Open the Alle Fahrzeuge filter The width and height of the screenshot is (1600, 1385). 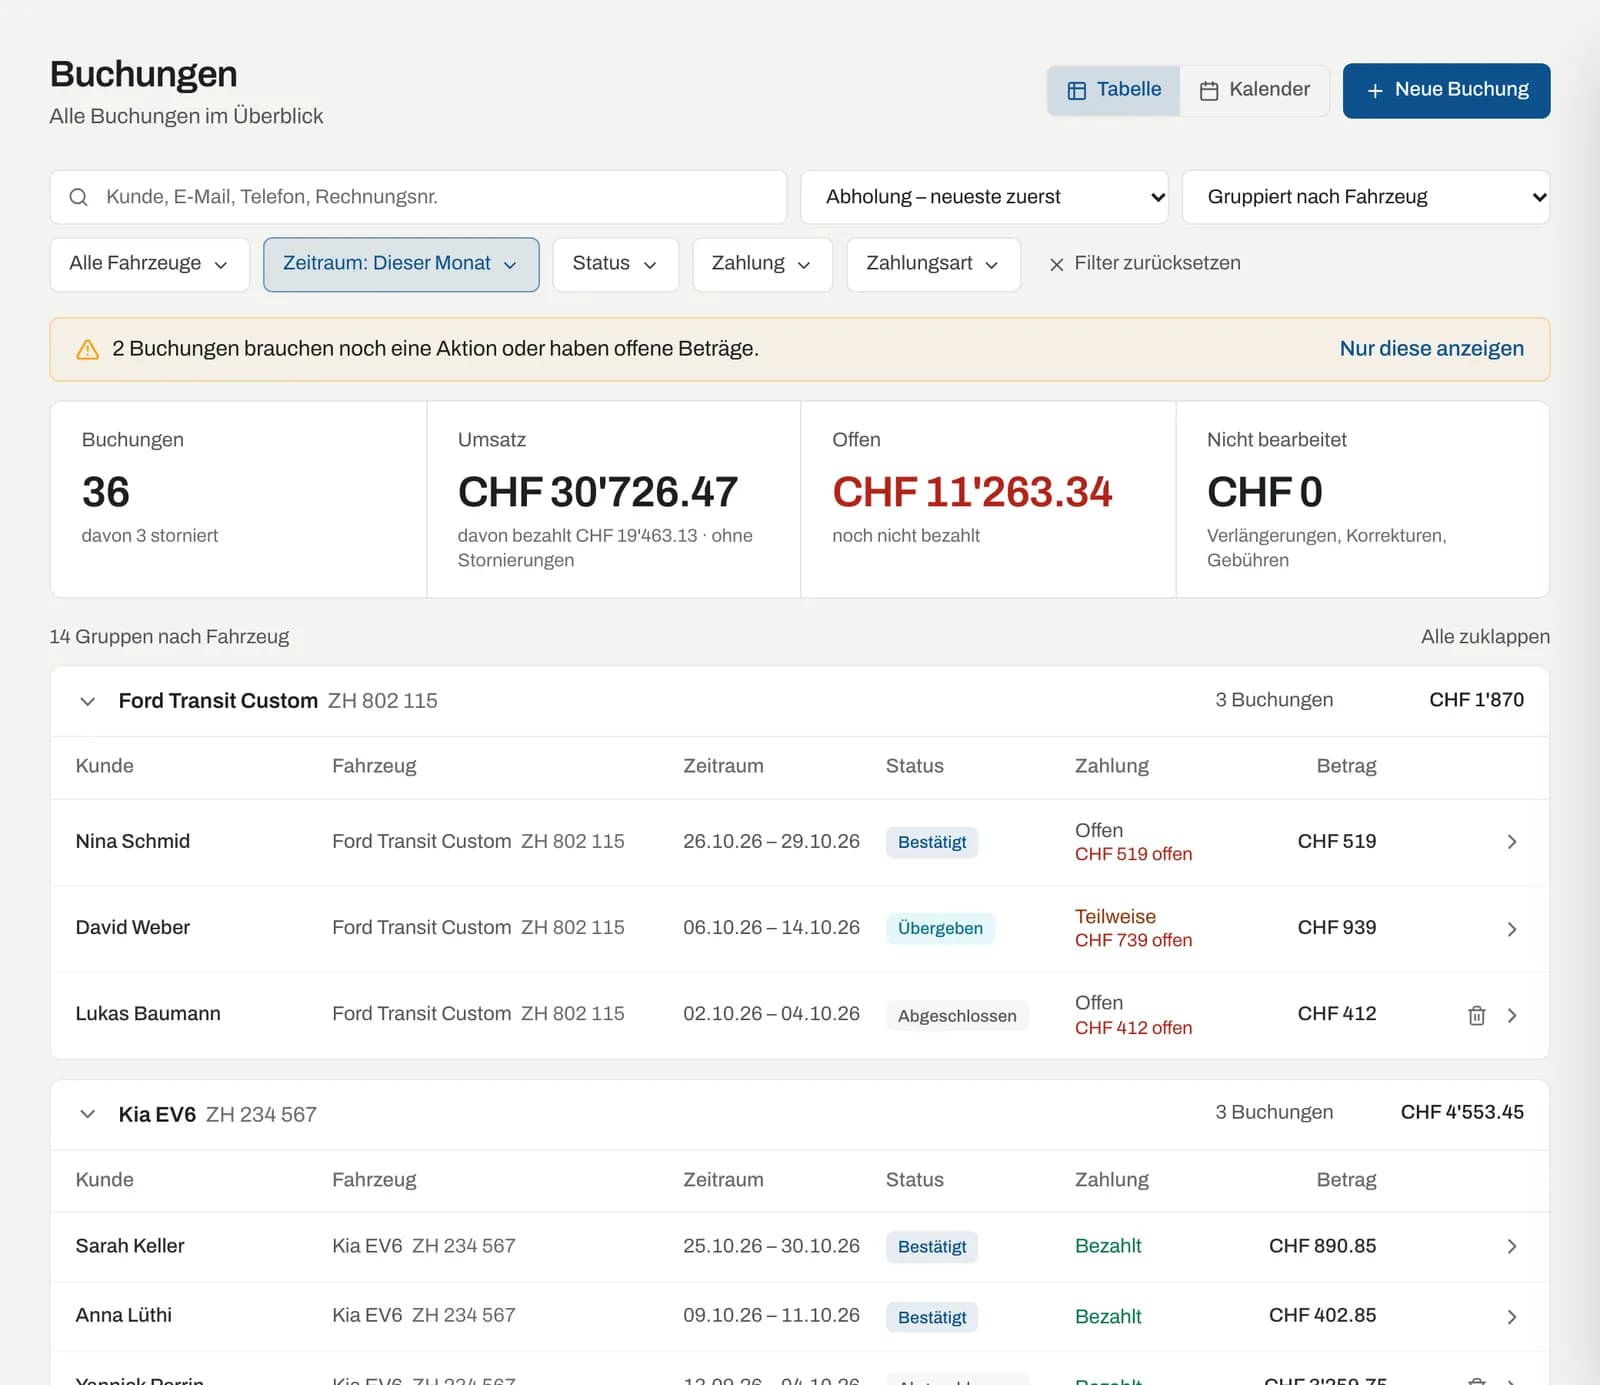tap(149, 264)
